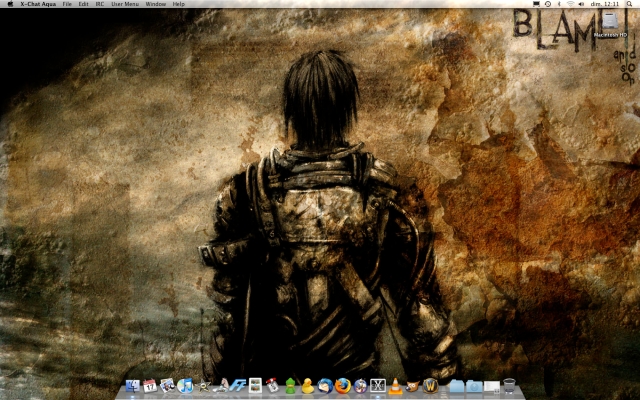Launch the green Adium bird icon

click(x=290, y=386)
